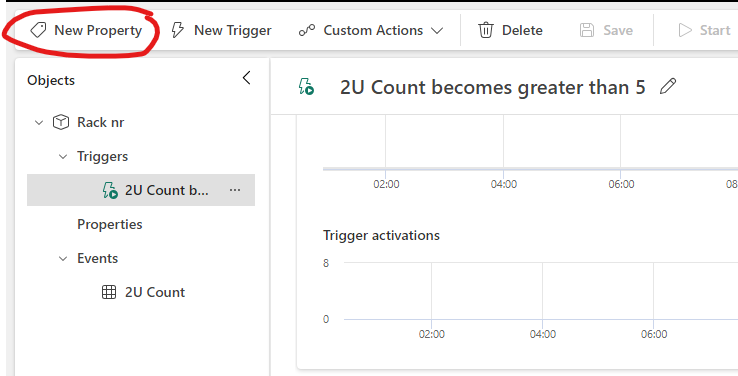738x376 pixels.
Task: Click the Save floppy disk icon
Action: (587, 31)
